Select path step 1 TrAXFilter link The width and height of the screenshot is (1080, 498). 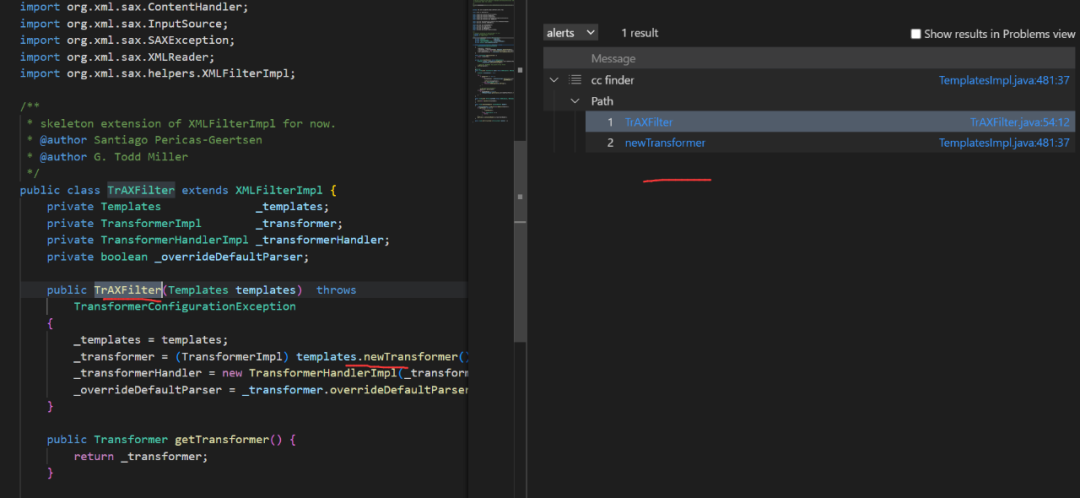pyautogui.click(x=648, y=122)
